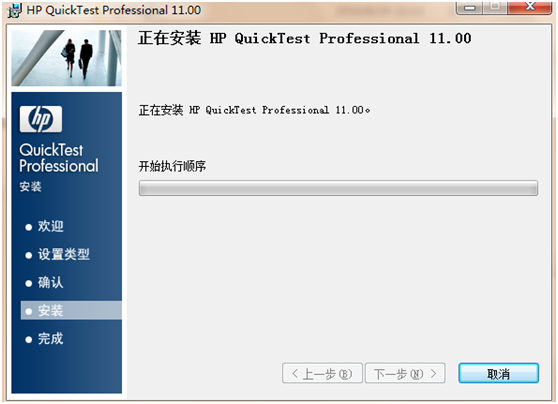Click the business people banner image
The image size is (558, 404).
(67, 58)
